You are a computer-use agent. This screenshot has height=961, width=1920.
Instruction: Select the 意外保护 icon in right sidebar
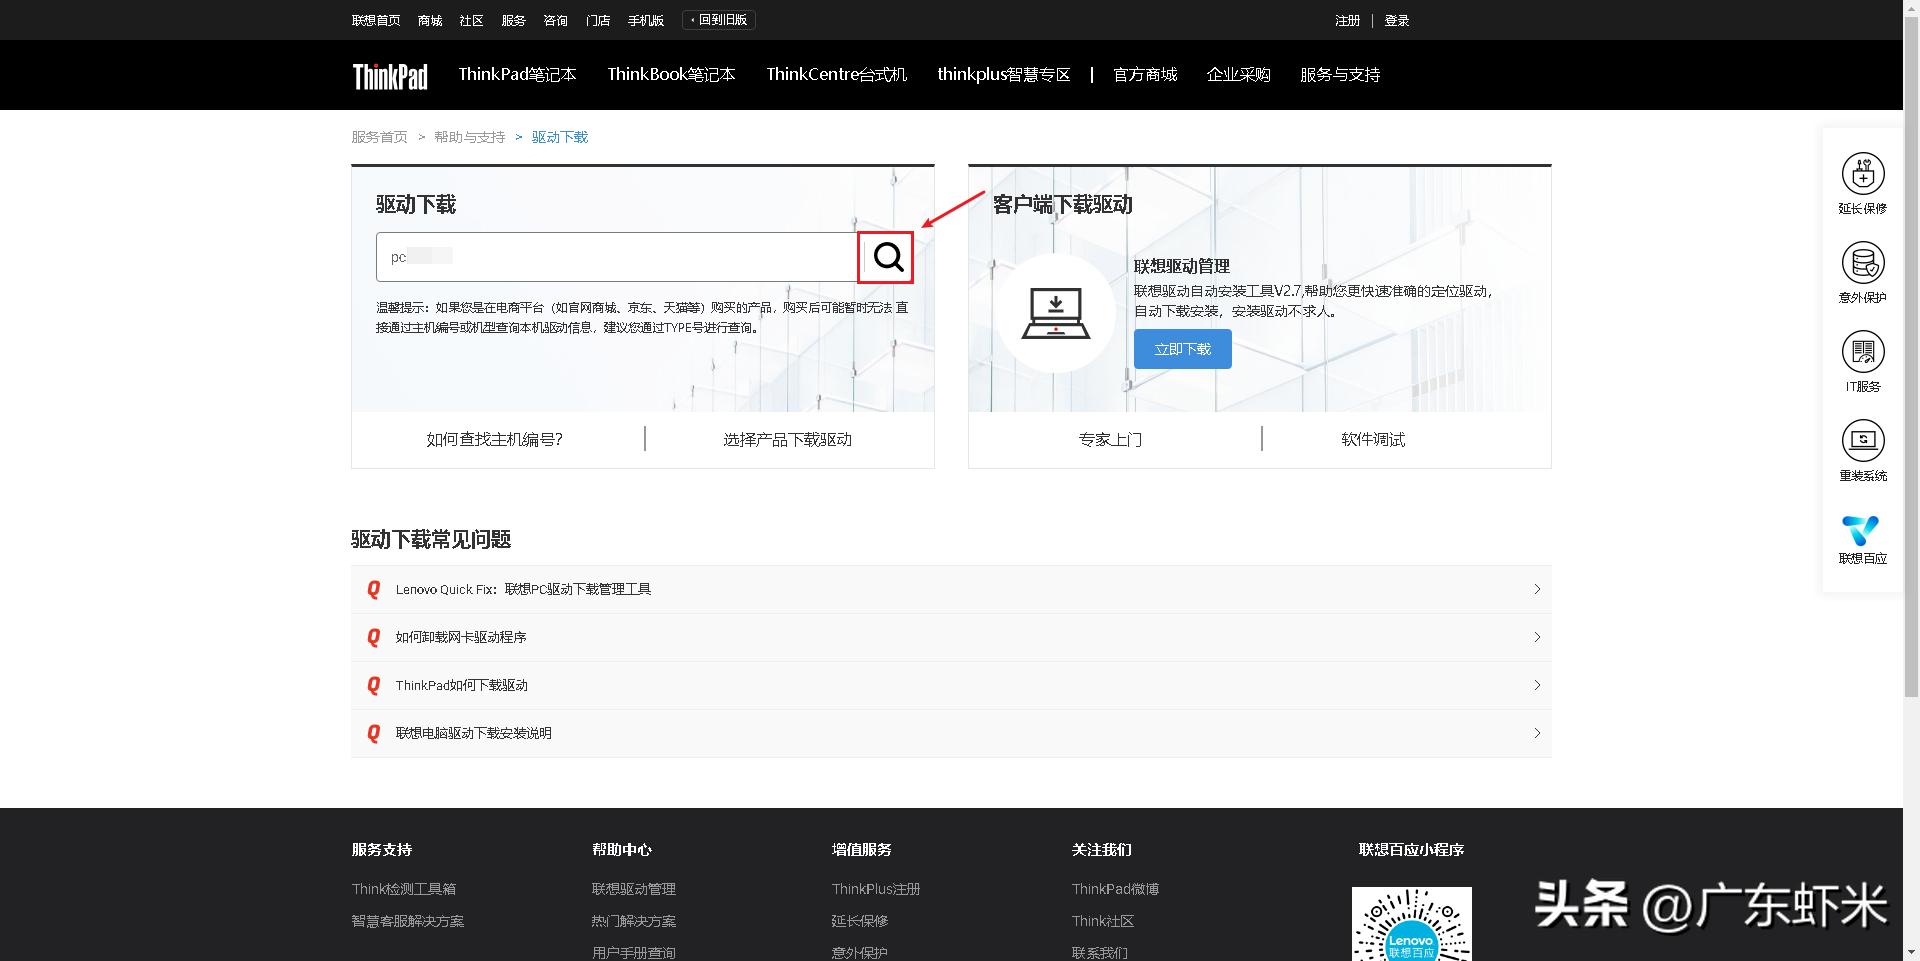click(x=1862, y=262)
